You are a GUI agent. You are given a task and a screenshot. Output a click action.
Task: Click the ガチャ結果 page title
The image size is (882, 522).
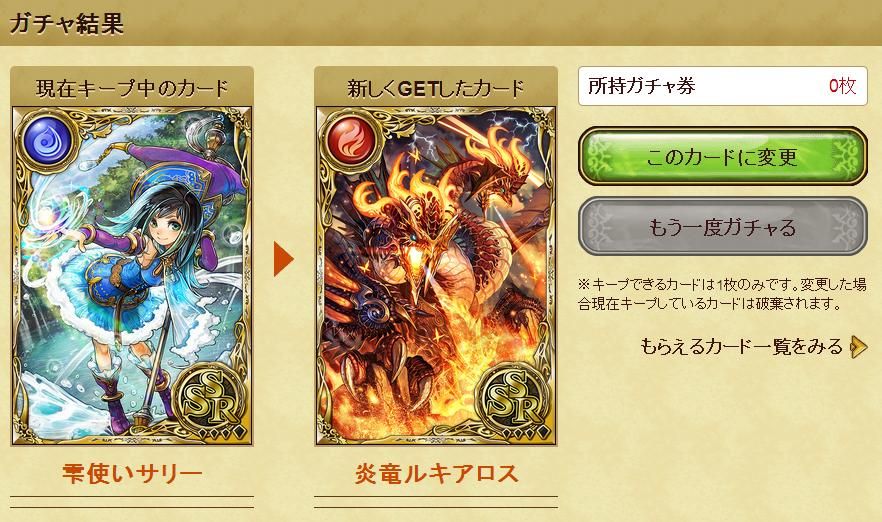point(66,24)
